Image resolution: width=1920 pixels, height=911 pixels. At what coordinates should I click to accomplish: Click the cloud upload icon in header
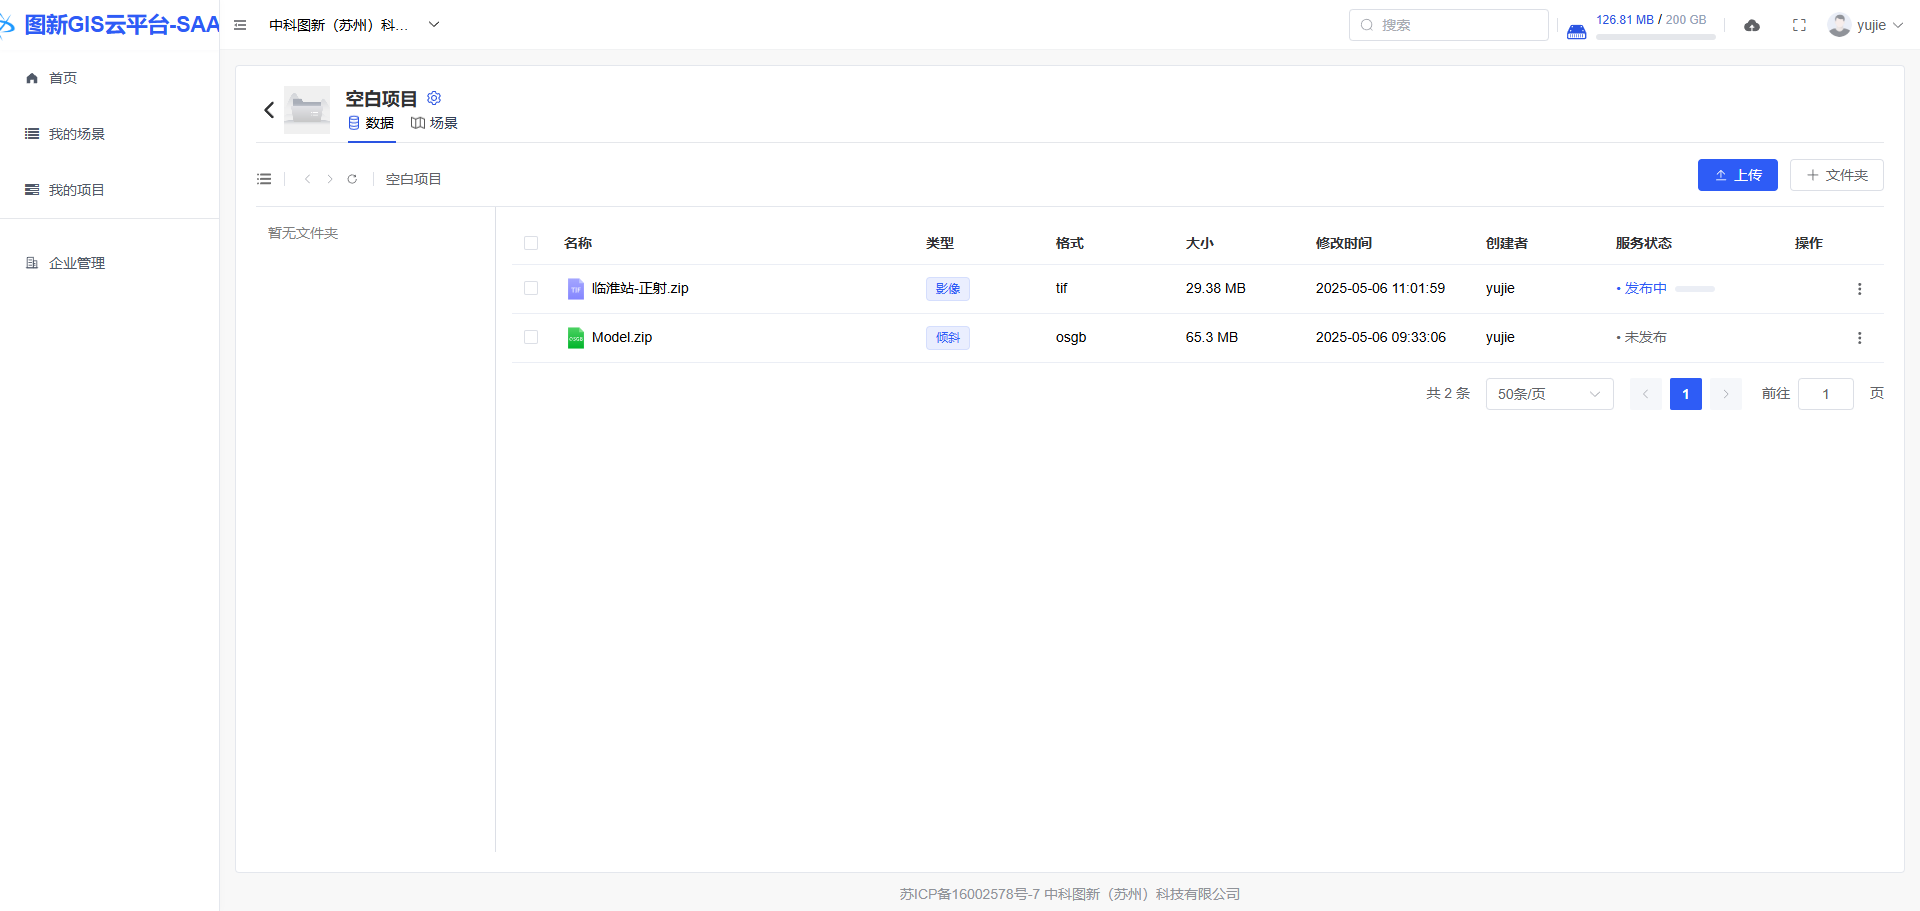point(1752,25)
